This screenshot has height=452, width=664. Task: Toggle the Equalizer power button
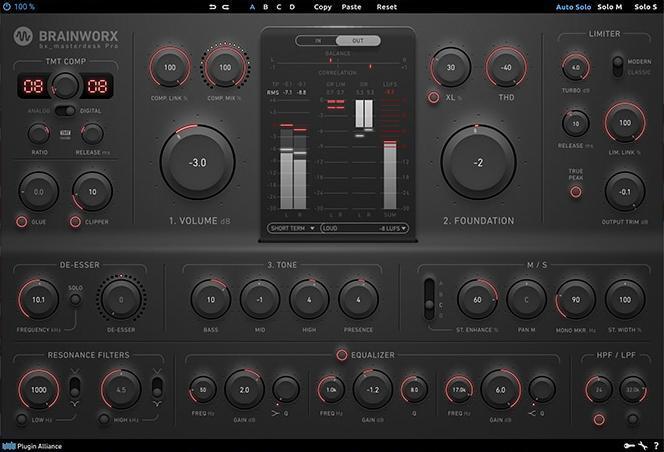(x=341, y=354)
